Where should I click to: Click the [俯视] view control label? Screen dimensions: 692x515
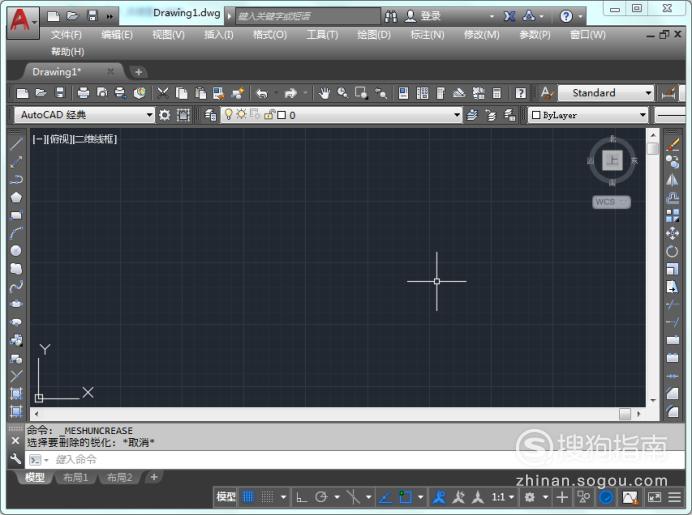pos(58,139)
